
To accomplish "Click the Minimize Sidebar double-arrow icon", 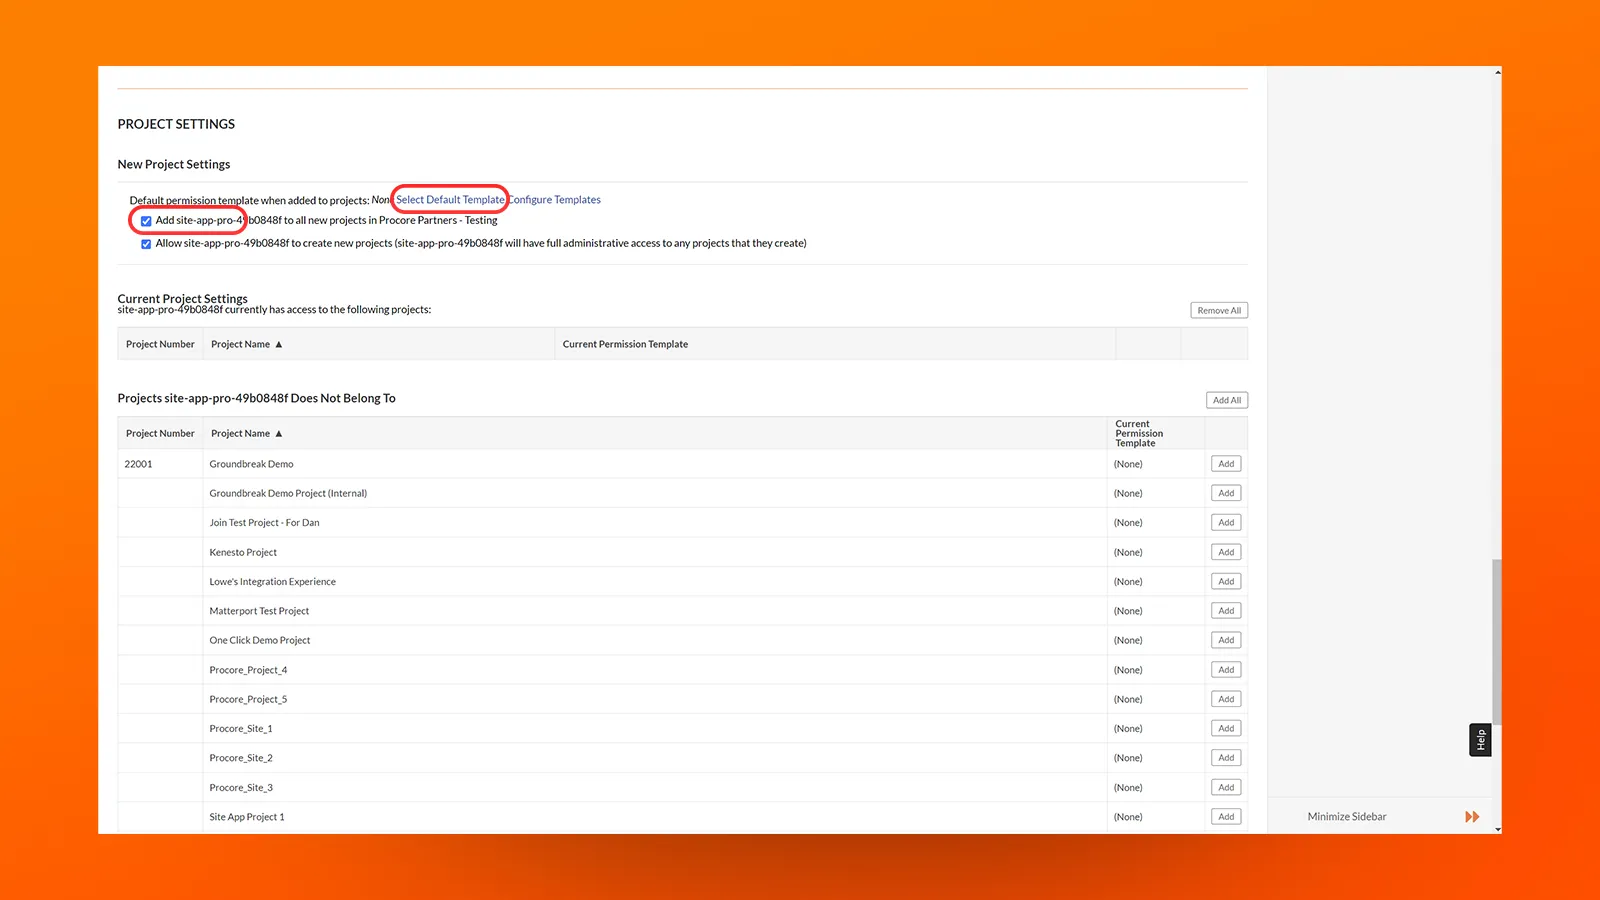I will pyautogui.click(x=1471, y=816).
